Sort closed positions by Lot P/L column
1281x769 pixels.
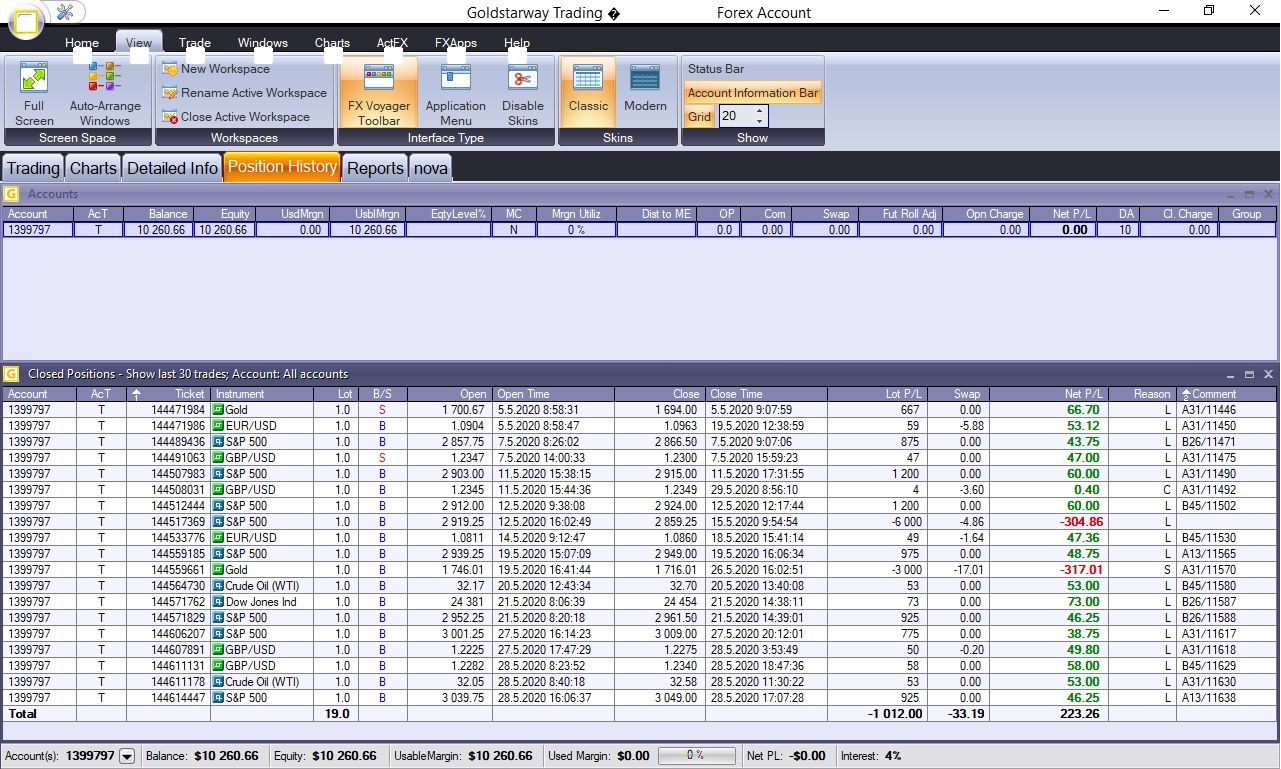point(877,394)
